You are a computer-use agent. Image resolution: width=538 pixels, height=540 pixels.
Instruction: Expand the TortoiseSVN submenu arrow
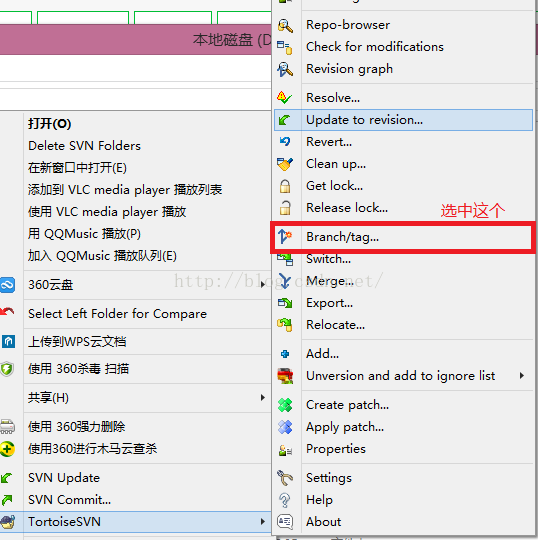coord(263,521)
